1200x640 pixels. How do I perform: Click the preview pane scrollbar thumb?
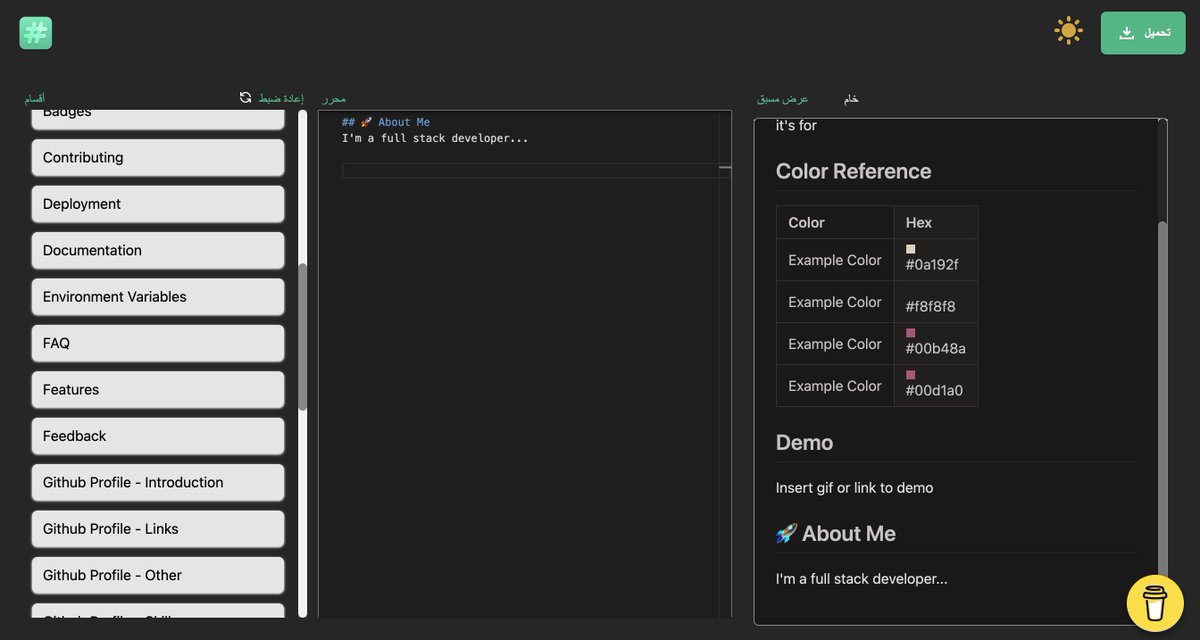[1162, 400]
